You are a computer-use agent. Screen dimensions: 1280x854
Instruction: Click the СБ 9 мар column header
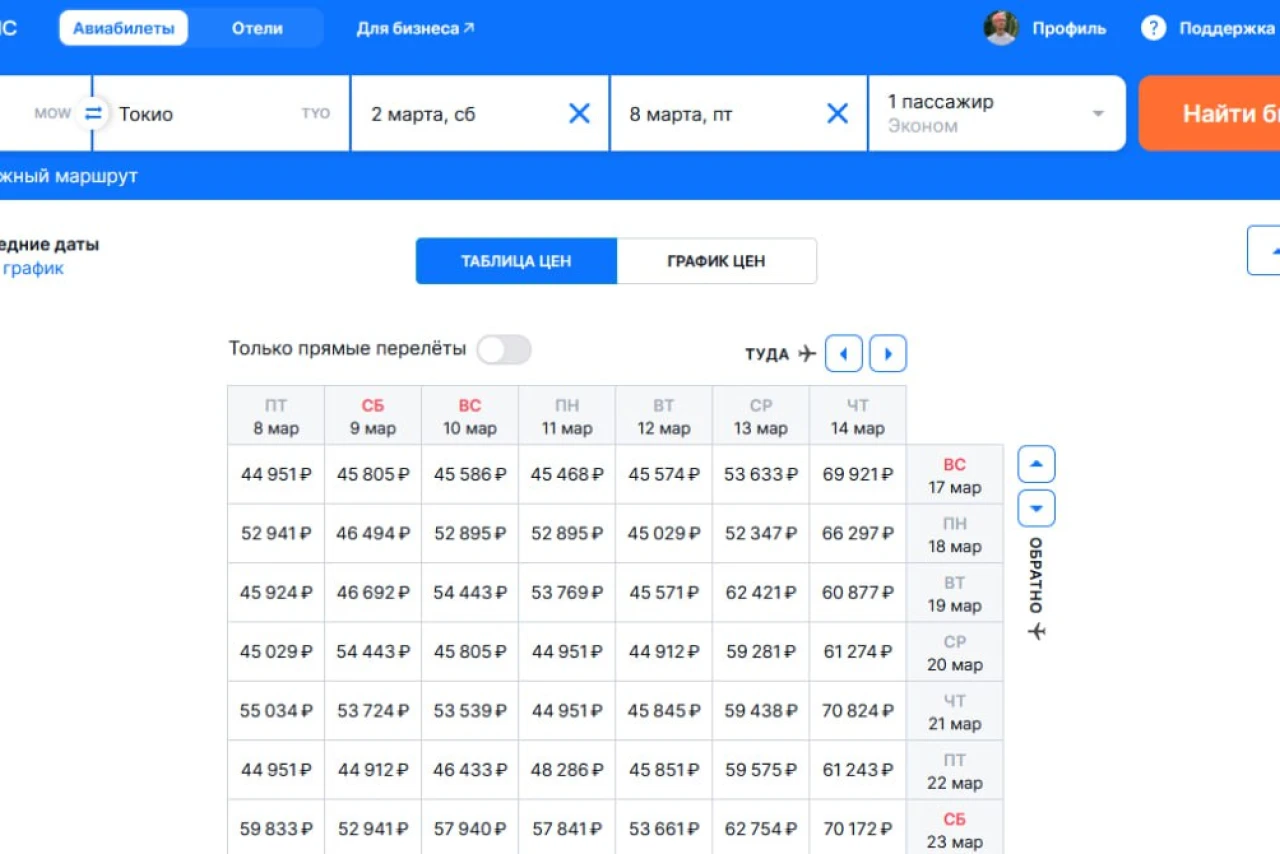(373, 416)
